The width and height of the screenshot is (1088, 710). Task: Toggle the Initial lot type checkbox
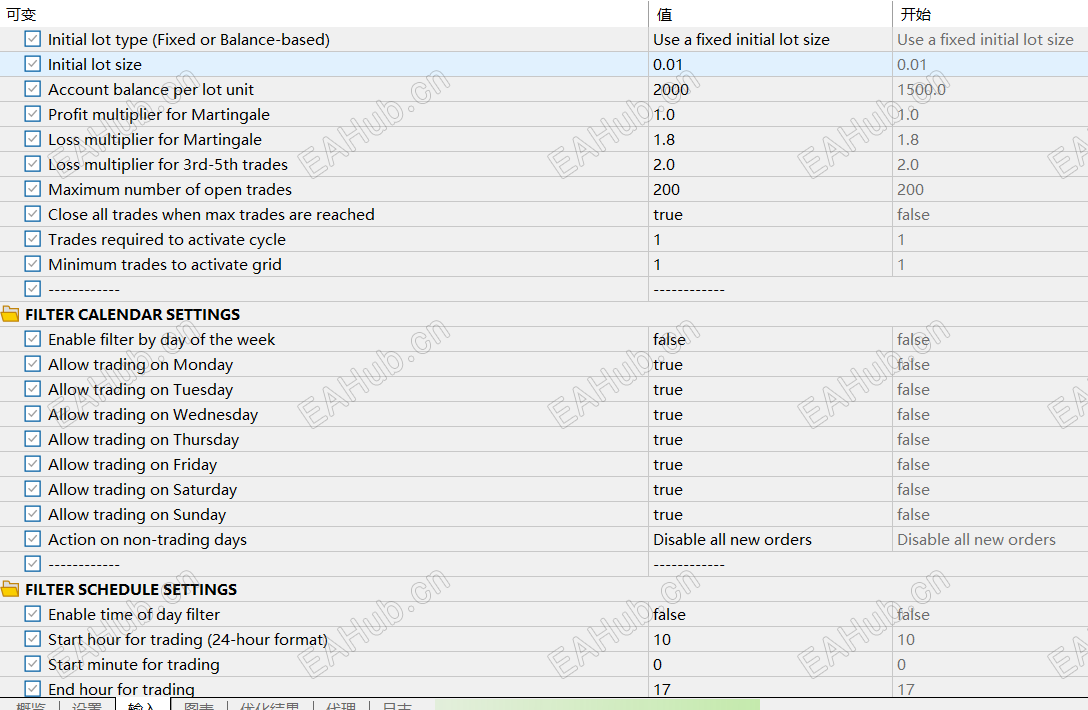33,39
